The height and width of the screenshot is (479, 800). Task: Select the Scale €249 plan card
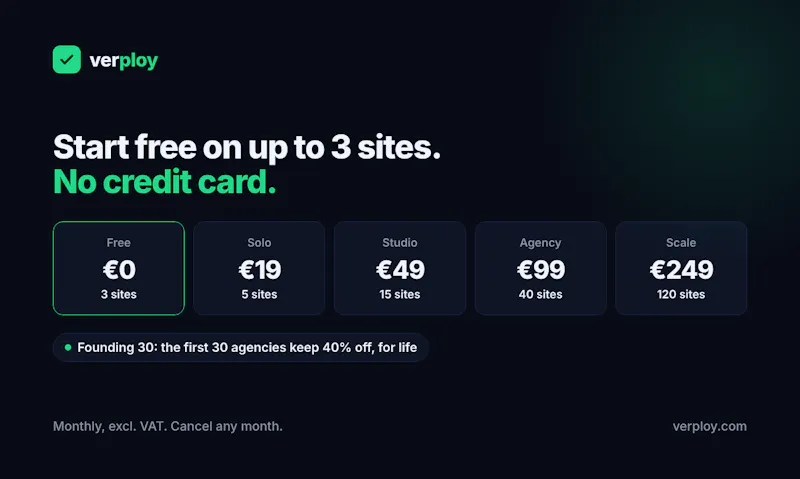(681, 268)
